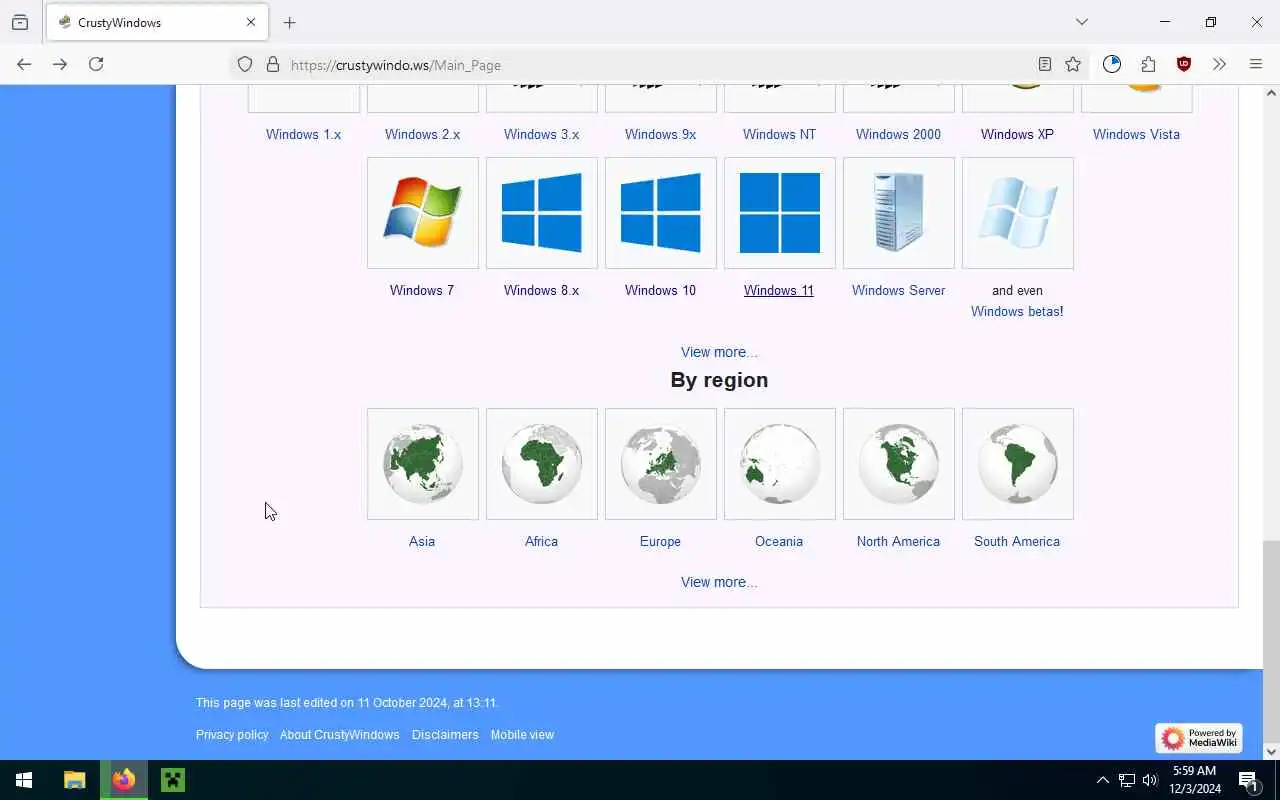This screenshot has width=1280, height=800.
Task: Open the Asia text link
Action: point(422,541)
